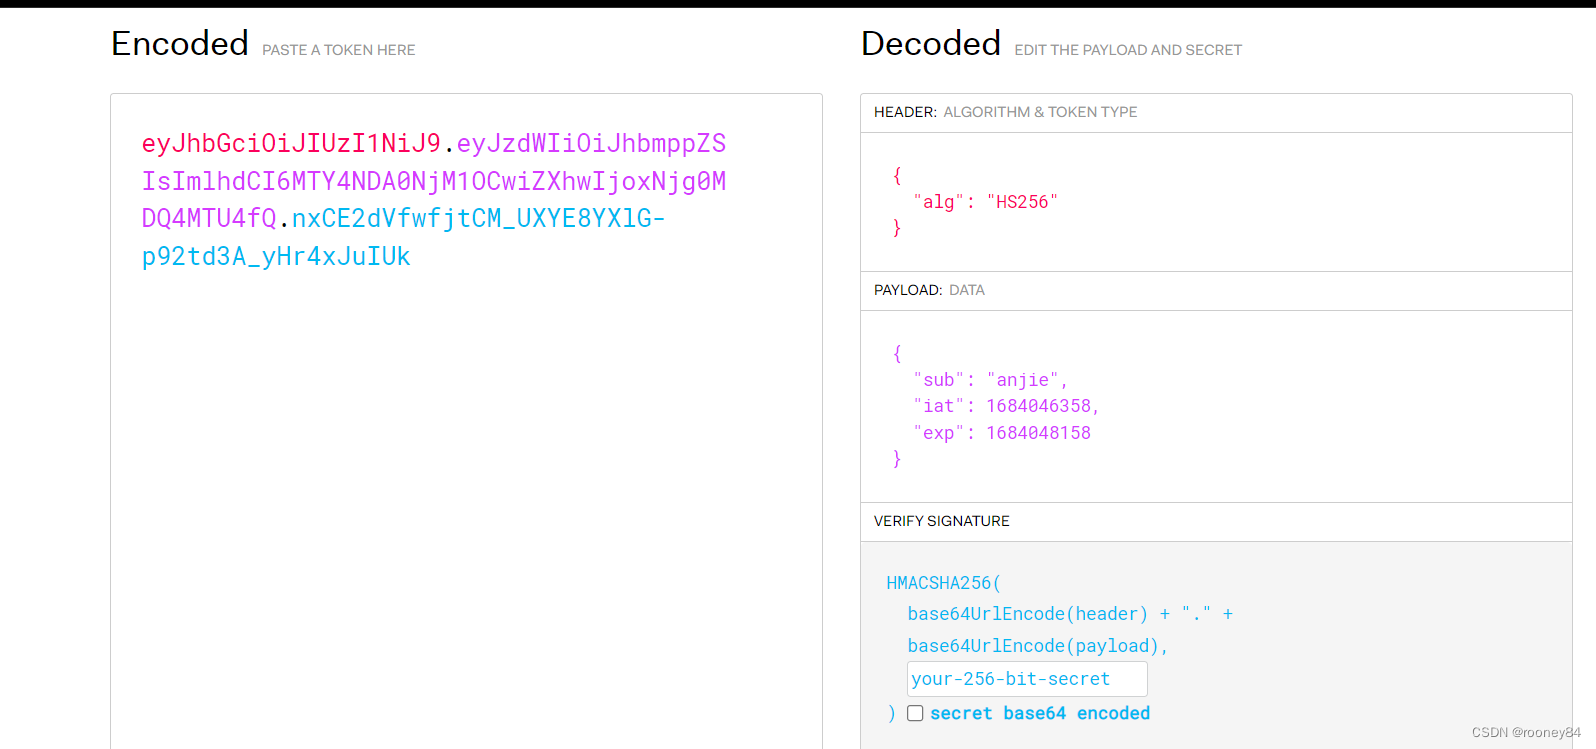The image size is (1596, 749).
Task: Click the blue token line p92td3A_yHr4xJuIUk
Action: coord(276,256)
